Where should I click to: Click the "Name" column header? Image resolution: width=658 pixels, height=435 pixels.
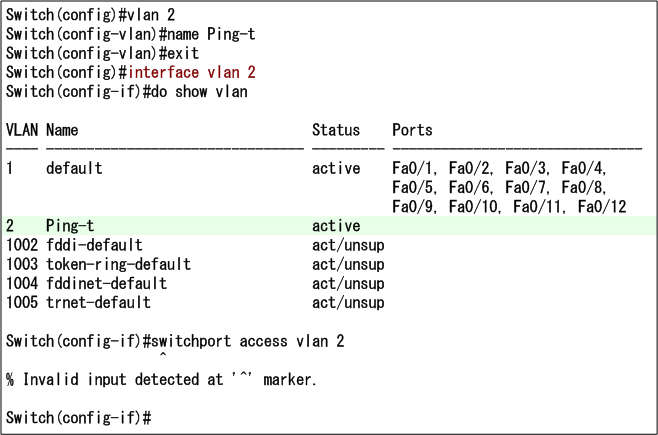62,130
